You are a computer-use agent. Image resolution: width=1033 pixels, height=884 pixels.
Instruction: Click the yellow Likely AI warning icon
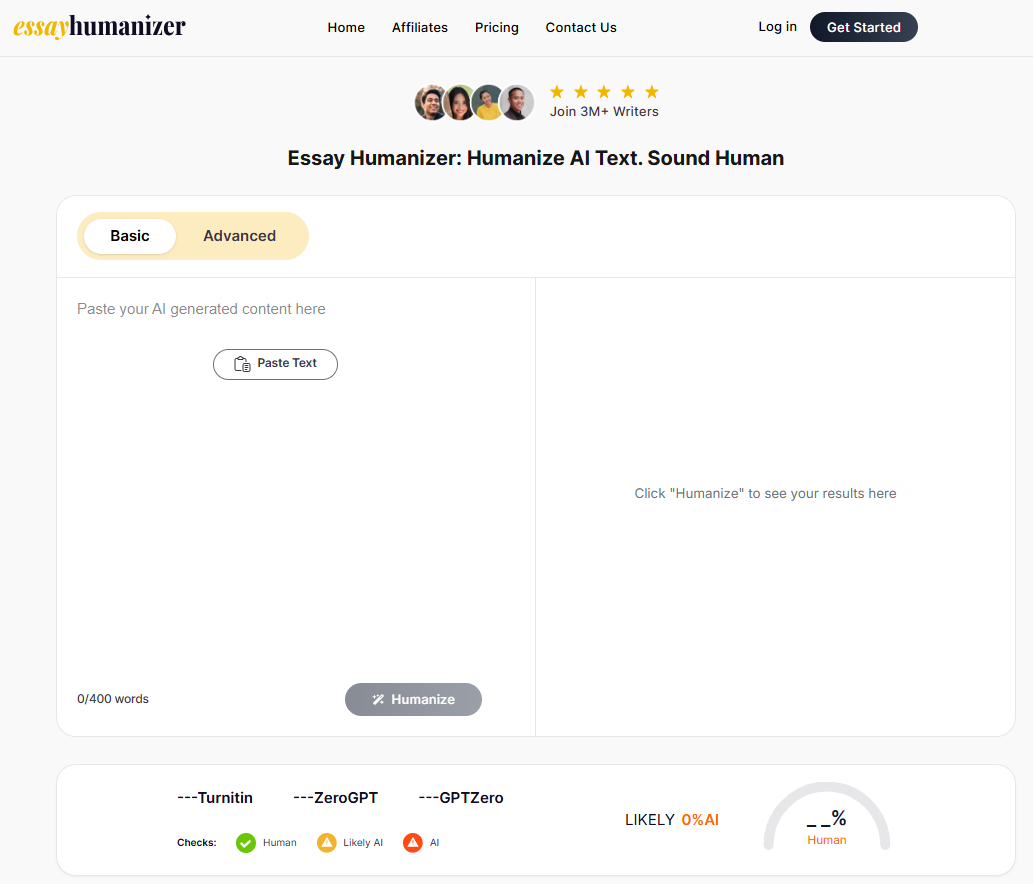click(327, 842)
